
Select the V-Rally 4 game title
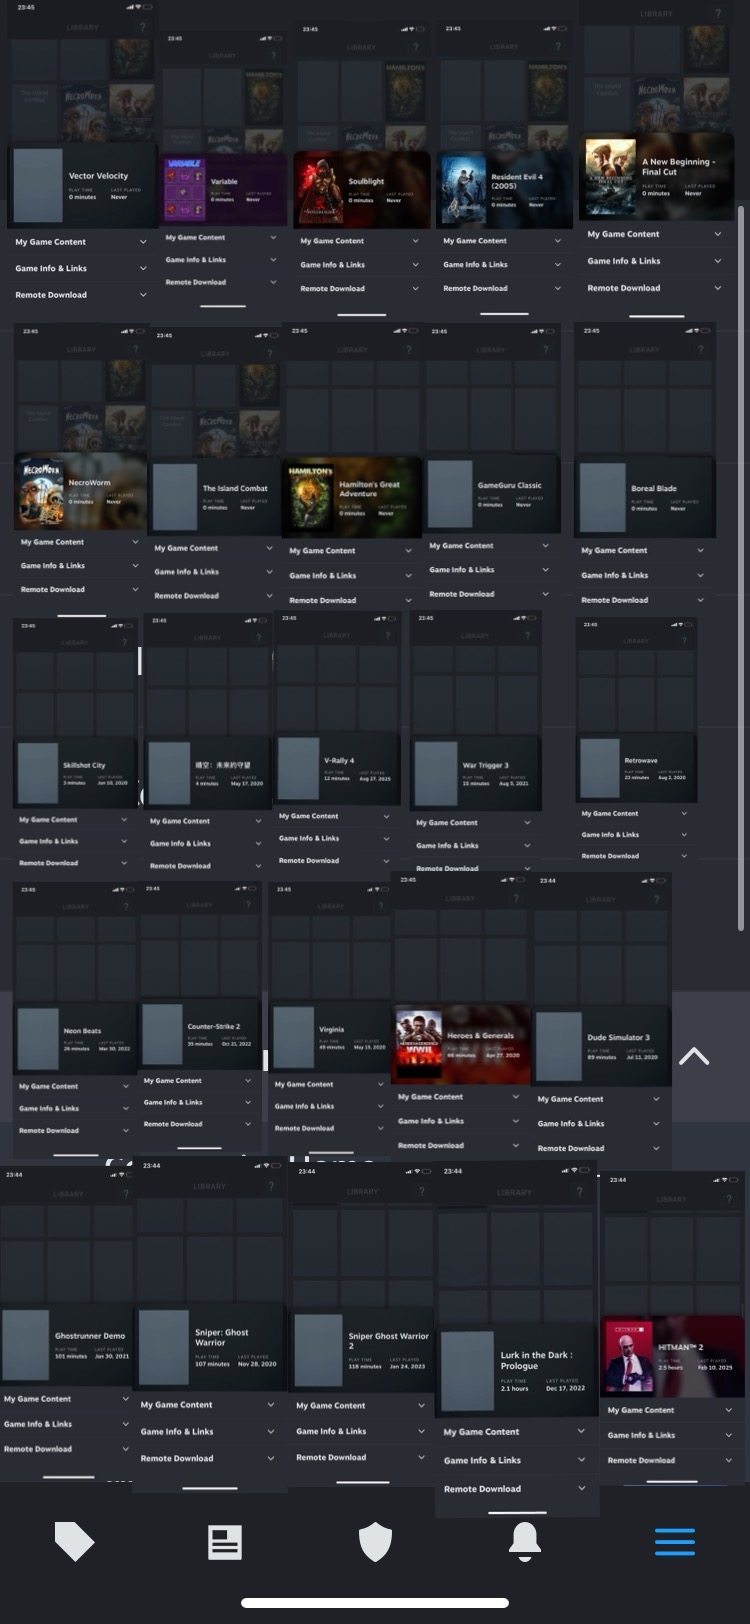339,761
